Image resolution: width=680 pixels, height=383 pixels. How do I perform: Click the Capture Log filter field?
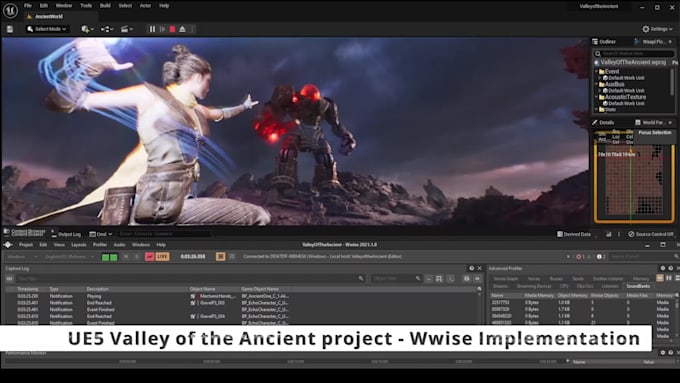point(190,278)
